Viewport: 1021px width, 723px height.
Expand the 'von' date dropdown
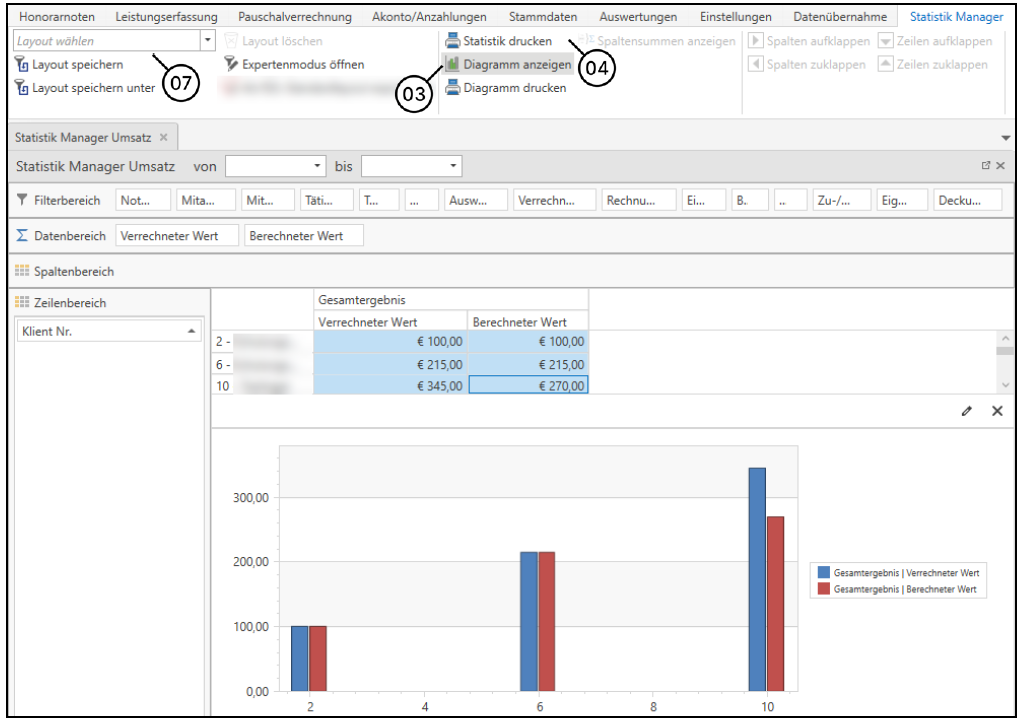coord(318,166)
